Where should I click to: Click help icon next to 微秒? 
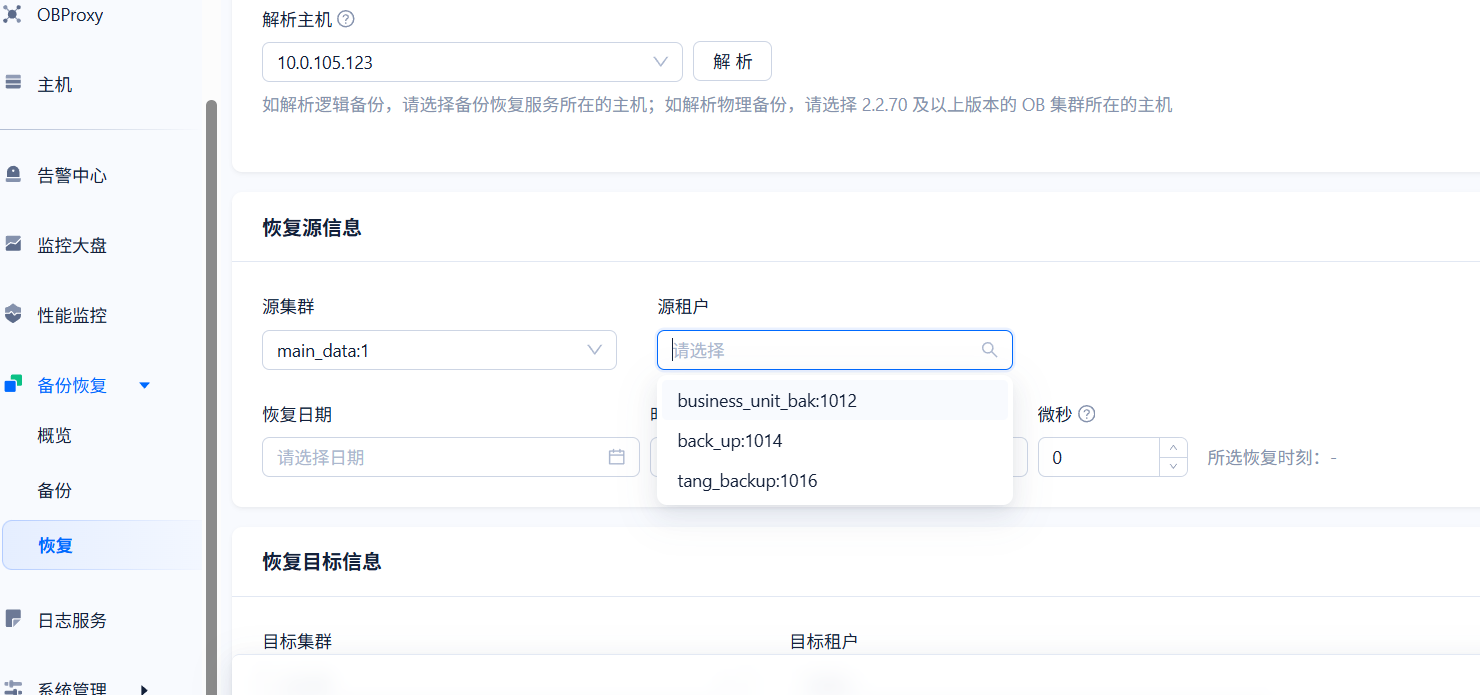[1087, 414]
